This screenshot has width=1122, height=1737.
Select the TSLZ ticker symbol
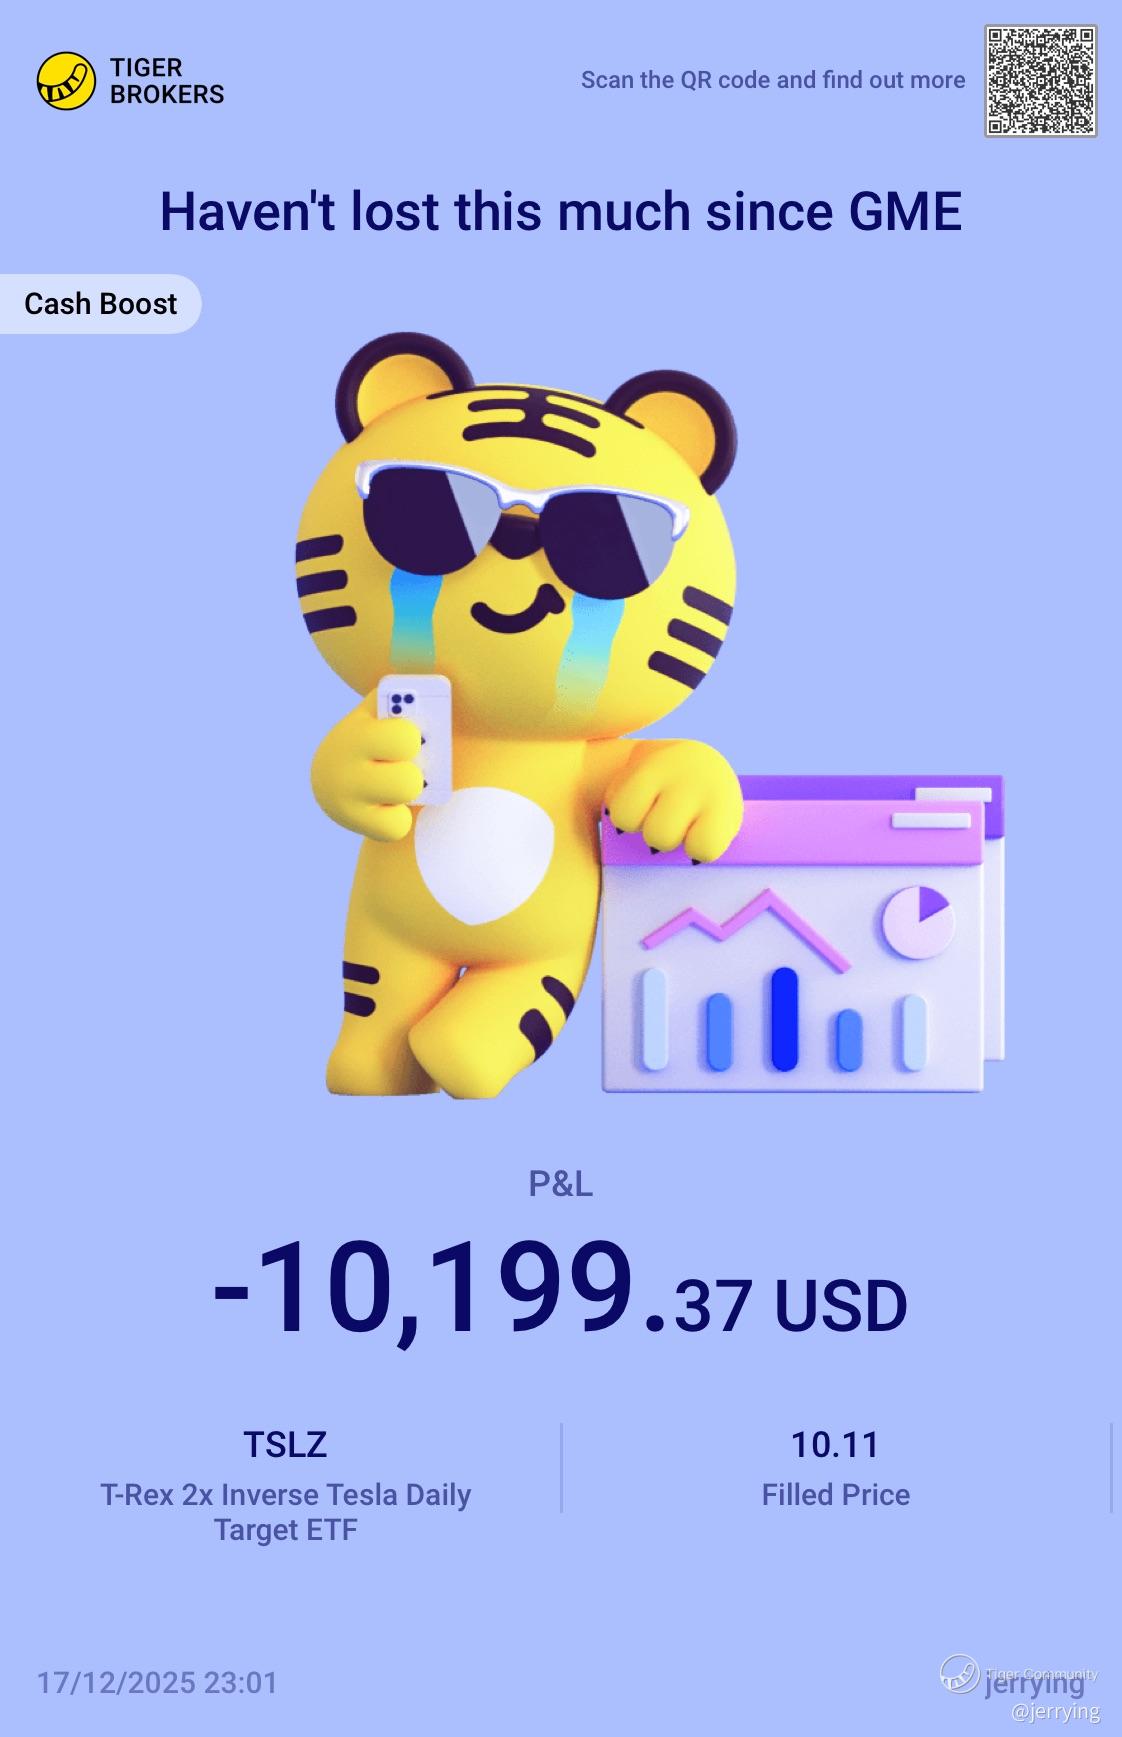point(285,1444)
